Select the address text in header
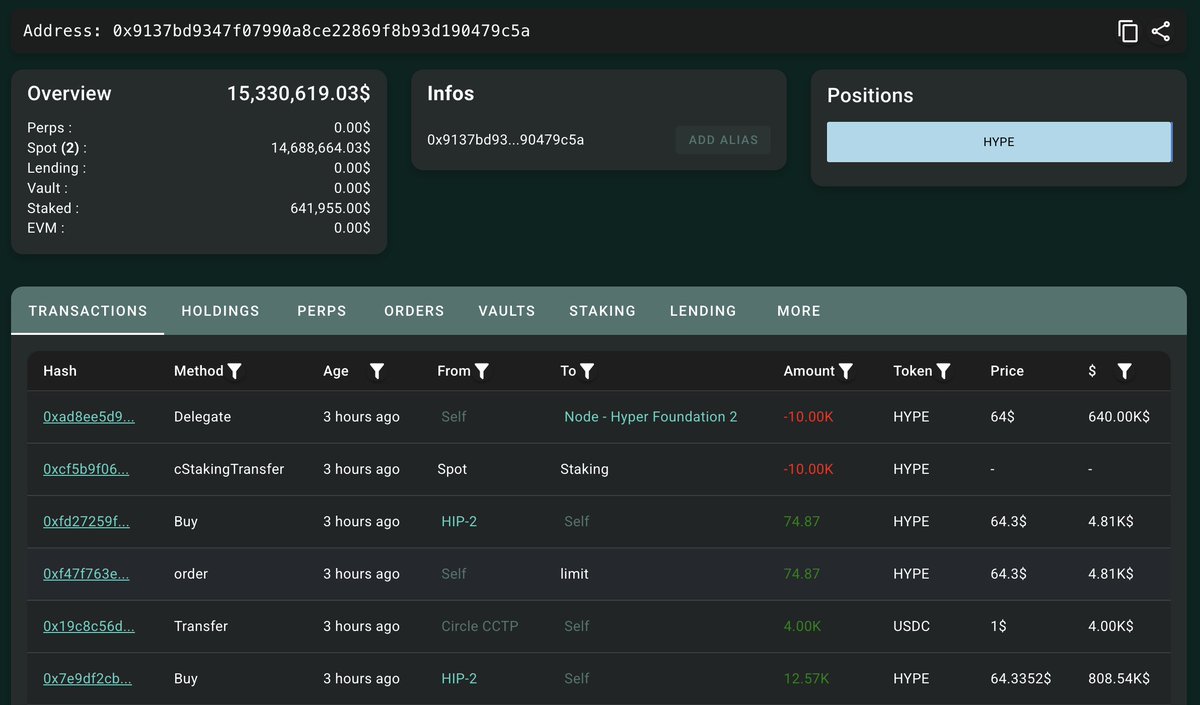This screenshot has height=705, width=1200. click(x=321, y=31)
